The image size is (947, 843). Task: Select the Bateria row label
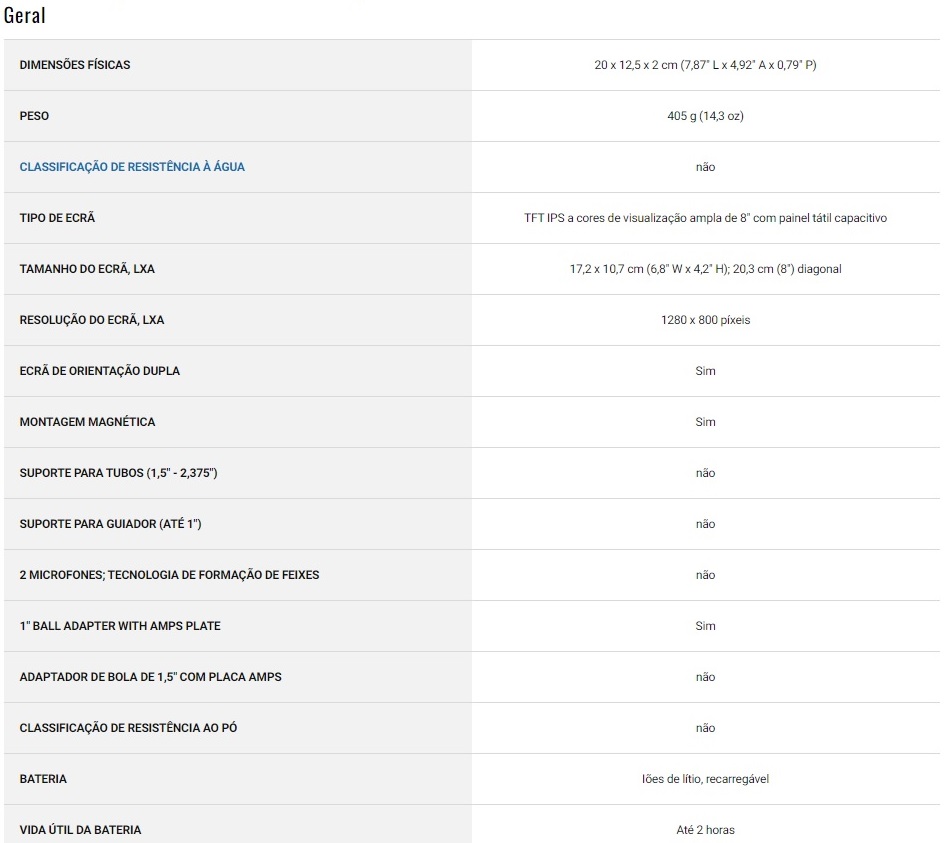coord(43,779)
